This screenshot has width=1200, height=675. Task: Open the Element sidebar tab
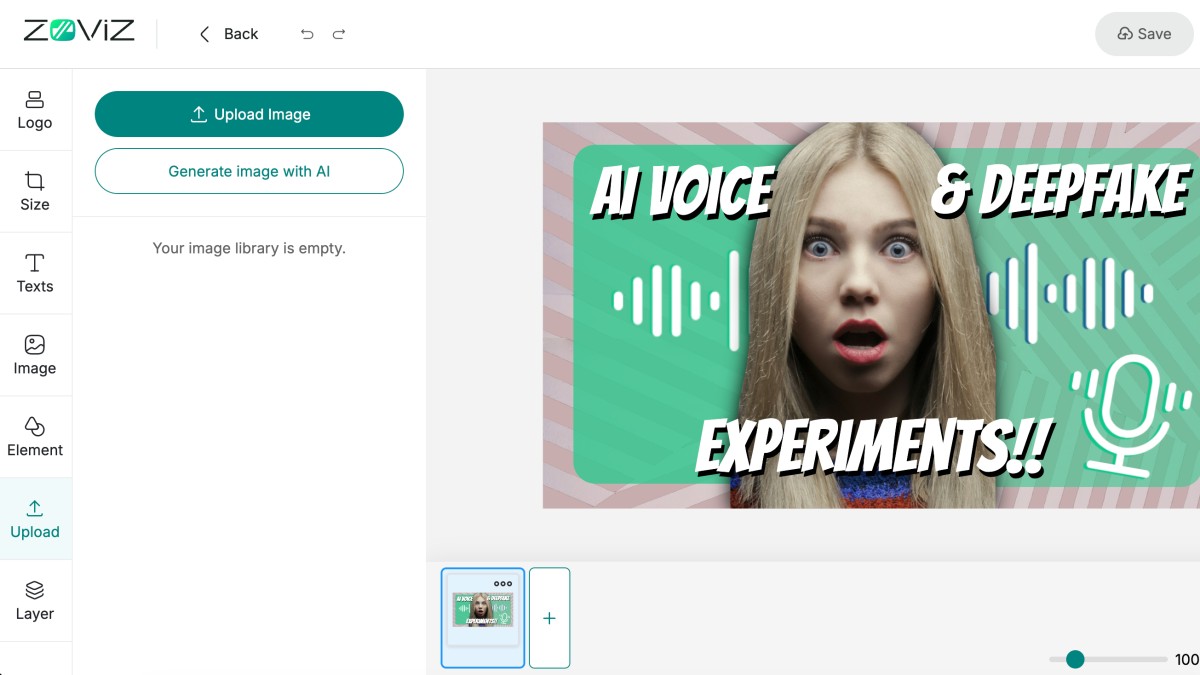coord(35,438)
